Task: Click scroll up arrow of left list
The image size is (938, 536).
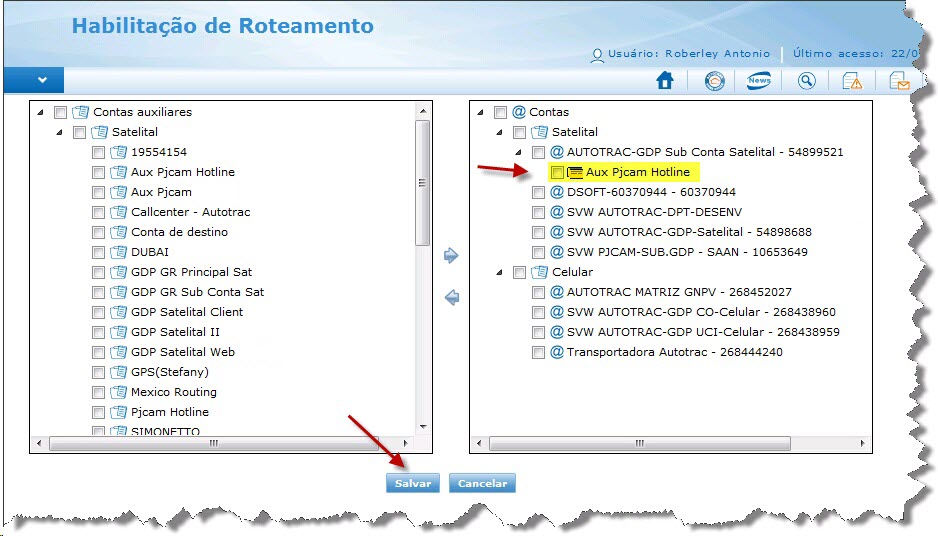Action: [423, 111]
